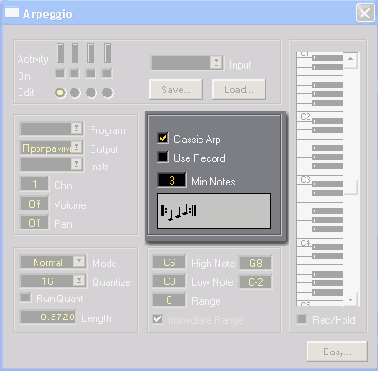Click the Save... button

(x=176, y=89)
